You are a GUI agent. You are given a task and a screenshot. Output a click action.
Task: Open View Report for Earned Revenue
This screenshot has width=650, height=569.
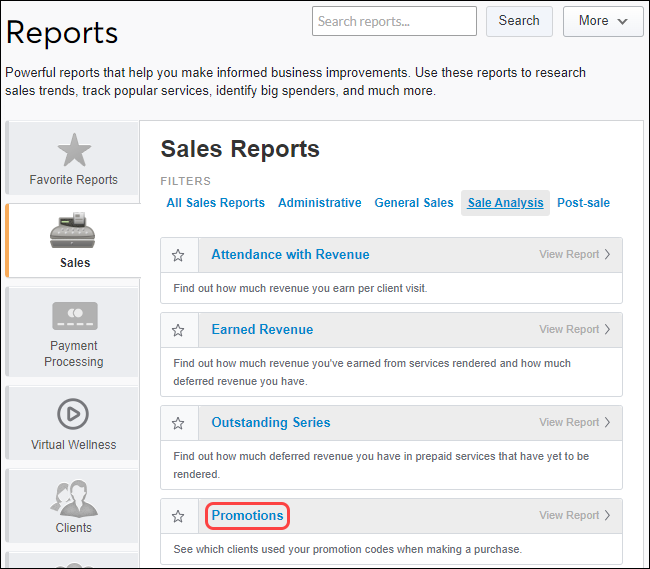click(x=574, y=330)
